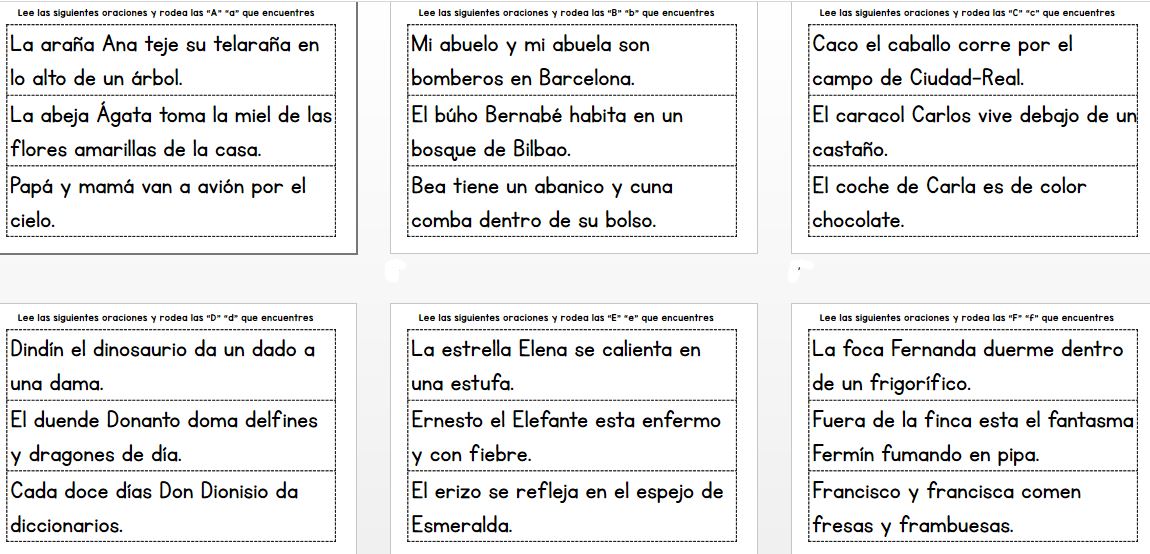Image resolution: width=1150 pixels, height=554 pixels.
Task: Select the letter A worksheet page thumbnail
Action: pos(178,127)
